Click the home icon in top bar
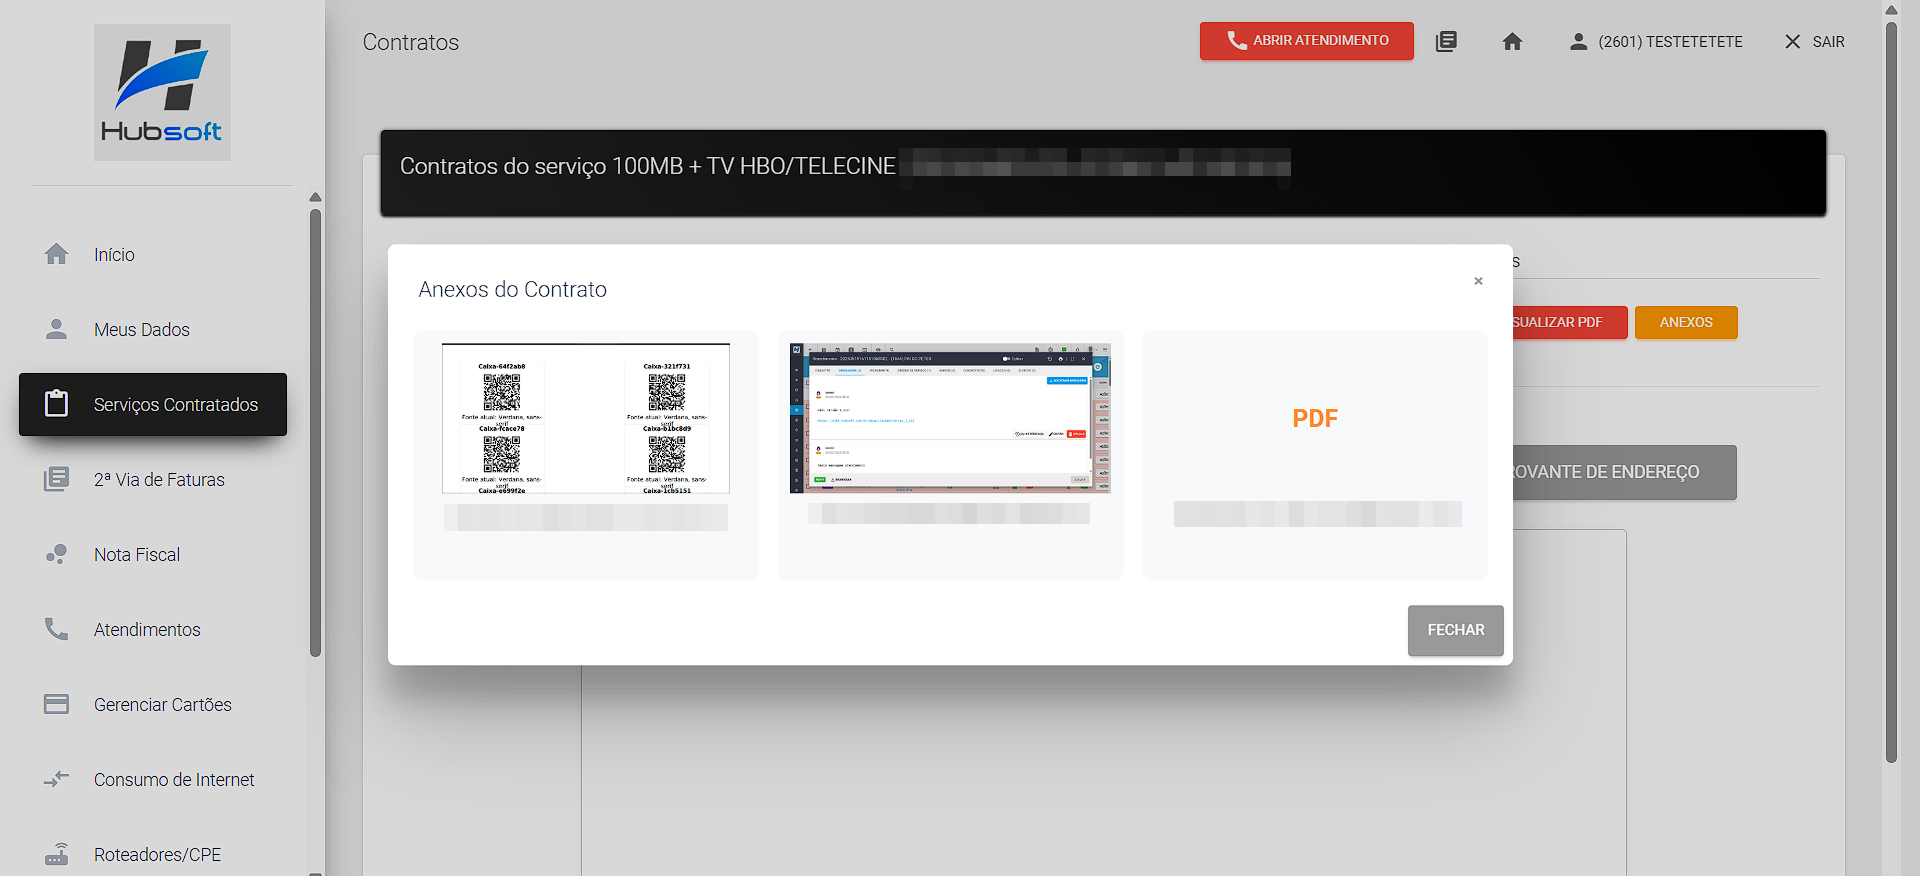Viewport: 1920px width, 876px height. coord(1512,41)
